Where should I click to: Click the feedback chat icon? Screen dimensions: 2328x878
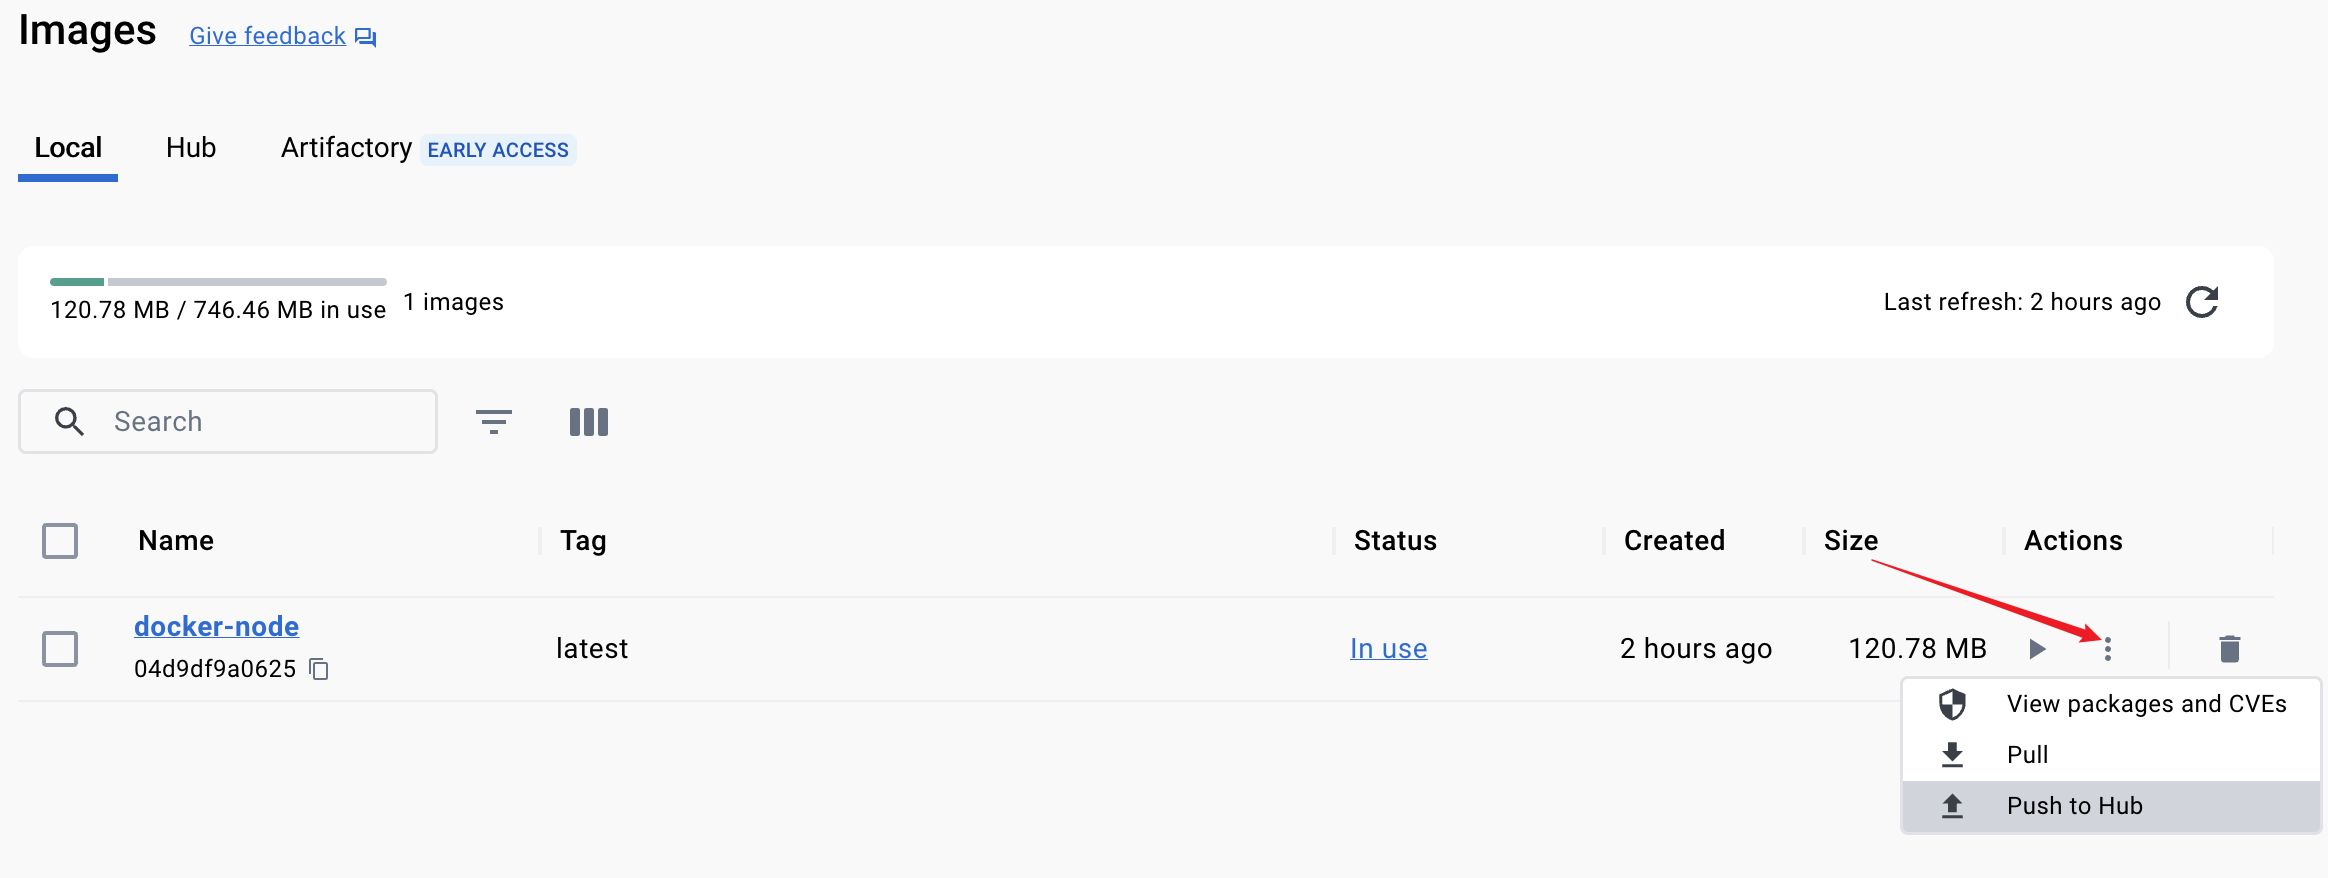point(366,38)
